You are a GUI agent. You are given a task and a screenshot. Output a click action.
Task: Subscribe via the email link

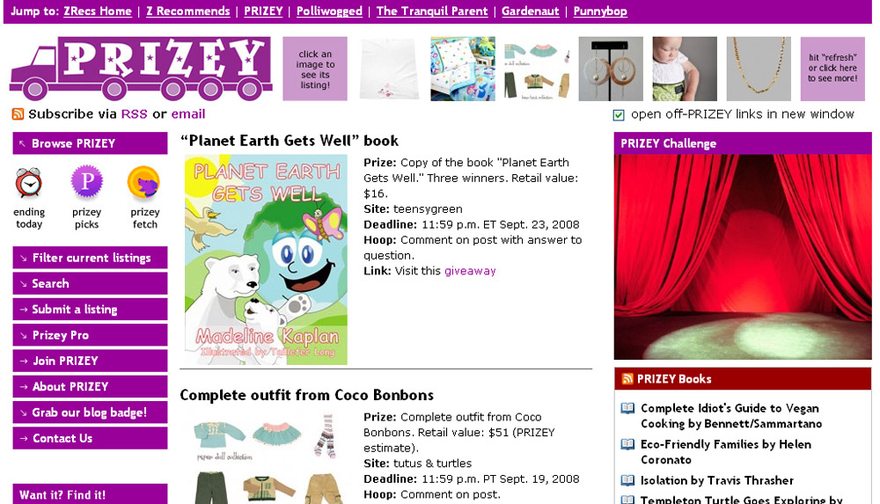click(188, 114)
